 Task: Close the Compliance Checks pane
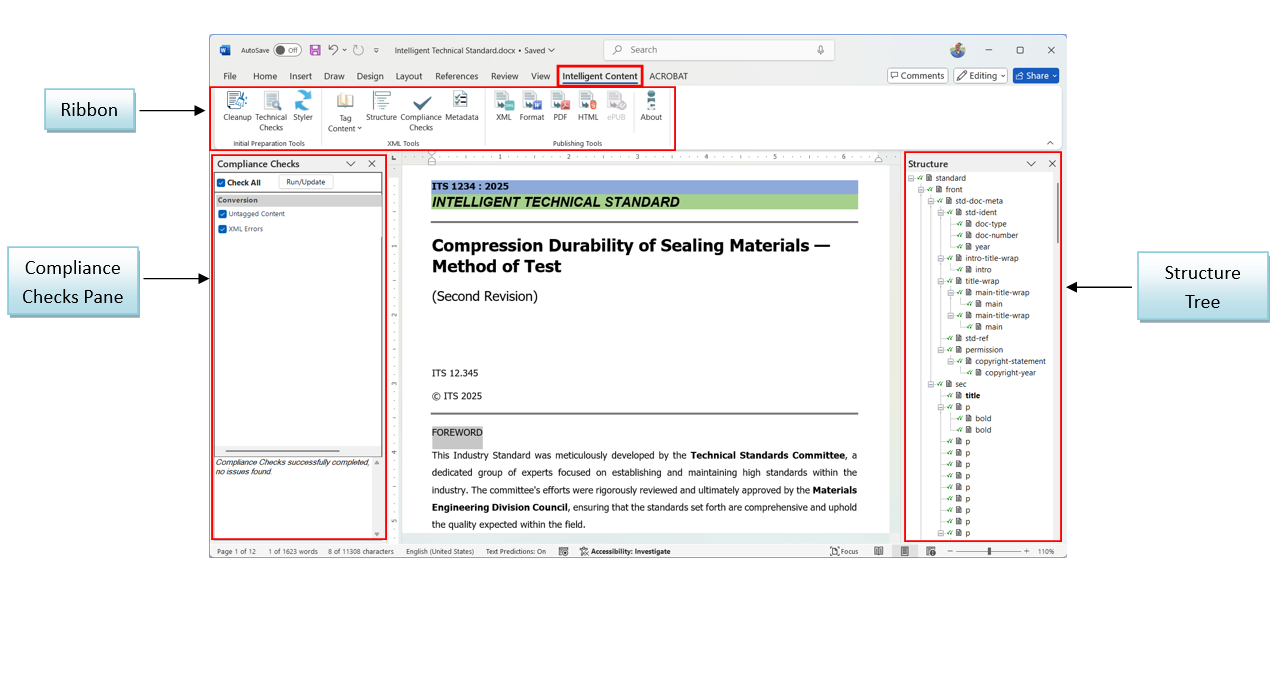[372, 164]
